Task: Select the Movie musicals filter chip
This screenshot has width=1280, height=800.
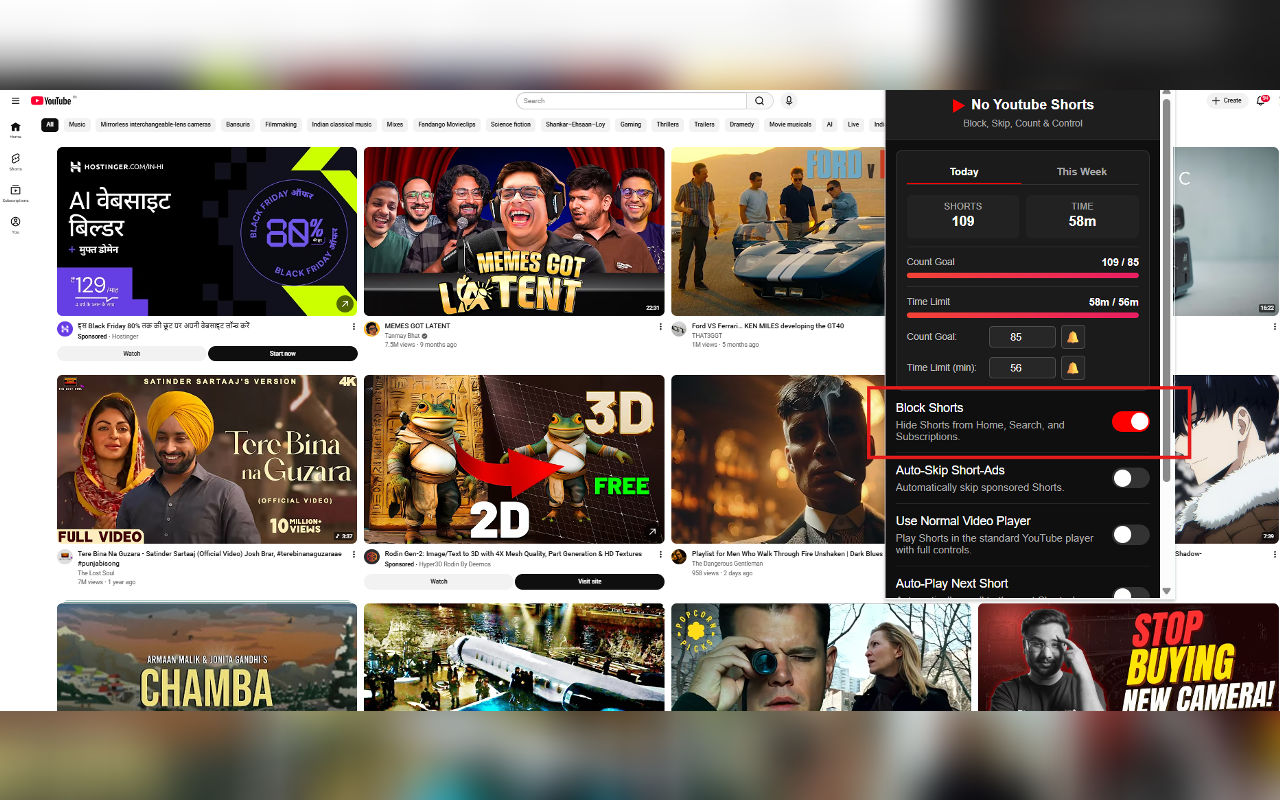Action: coord(790,125)
